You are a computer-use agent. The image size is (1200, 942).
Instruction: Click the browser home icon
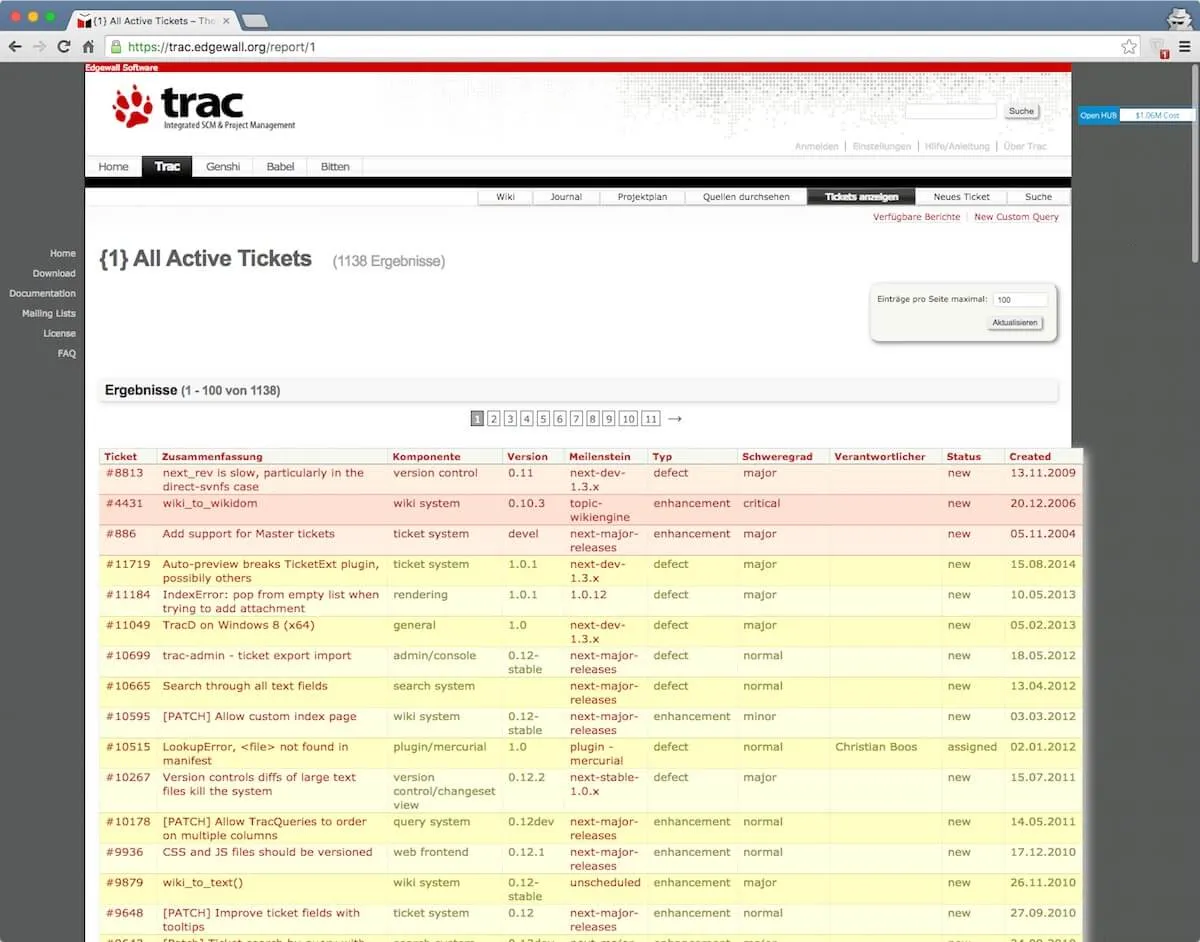point(88,46)
